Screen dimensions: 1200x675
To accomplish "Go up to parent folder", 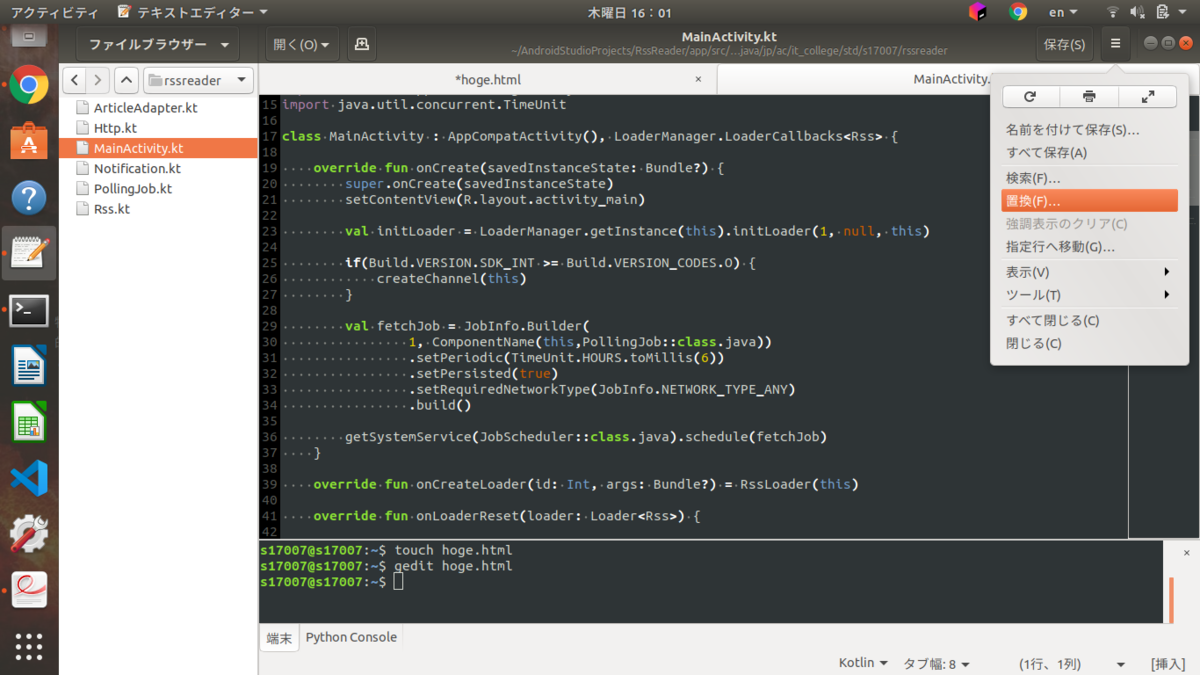I will click(126, 80).
